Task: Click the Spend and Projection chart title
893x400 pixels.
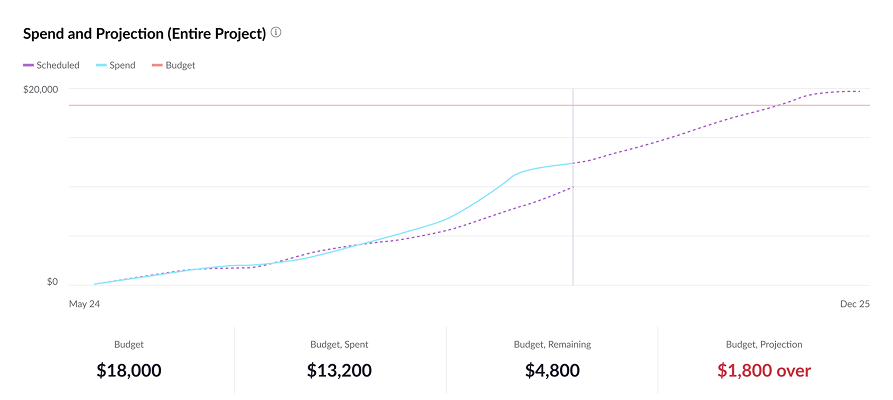Action: click(144, 34)
